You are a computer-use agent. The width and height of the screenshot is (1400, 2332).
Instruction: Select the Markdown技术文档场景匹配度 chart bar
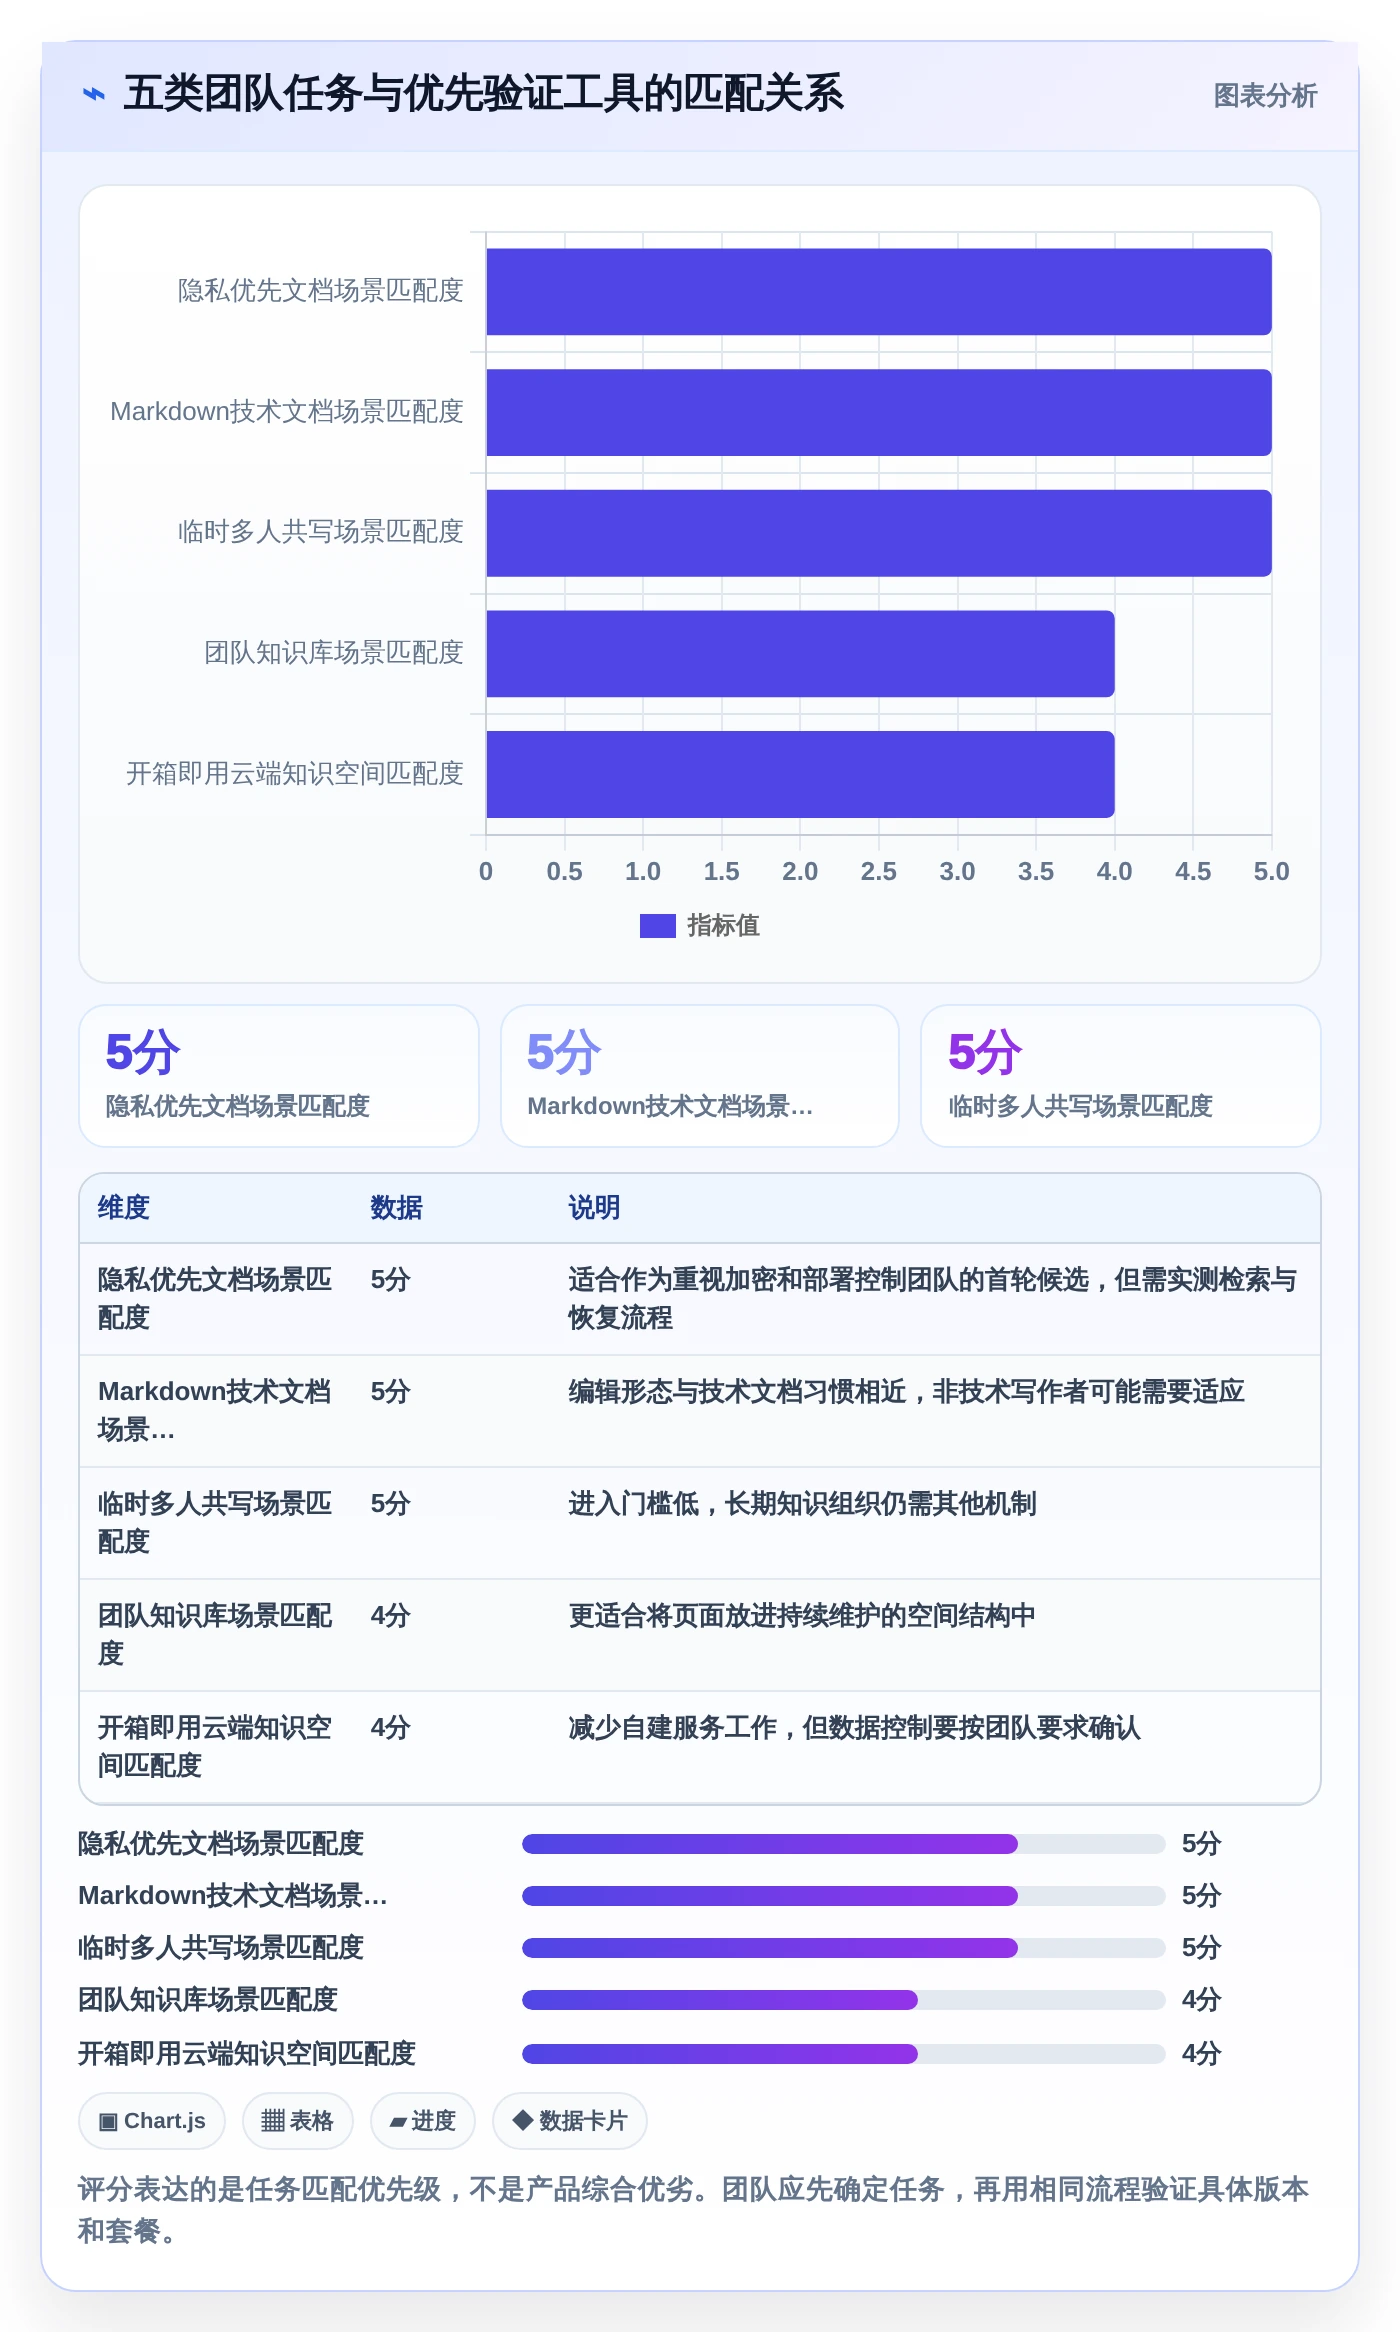[878, 412]
